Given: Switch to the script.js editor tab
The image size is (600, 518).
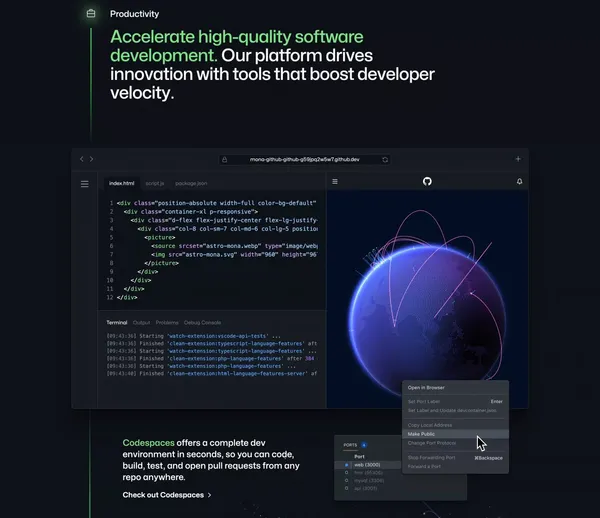Looking at the screenshot, I should pyautogui.click(x=155, y=183).
